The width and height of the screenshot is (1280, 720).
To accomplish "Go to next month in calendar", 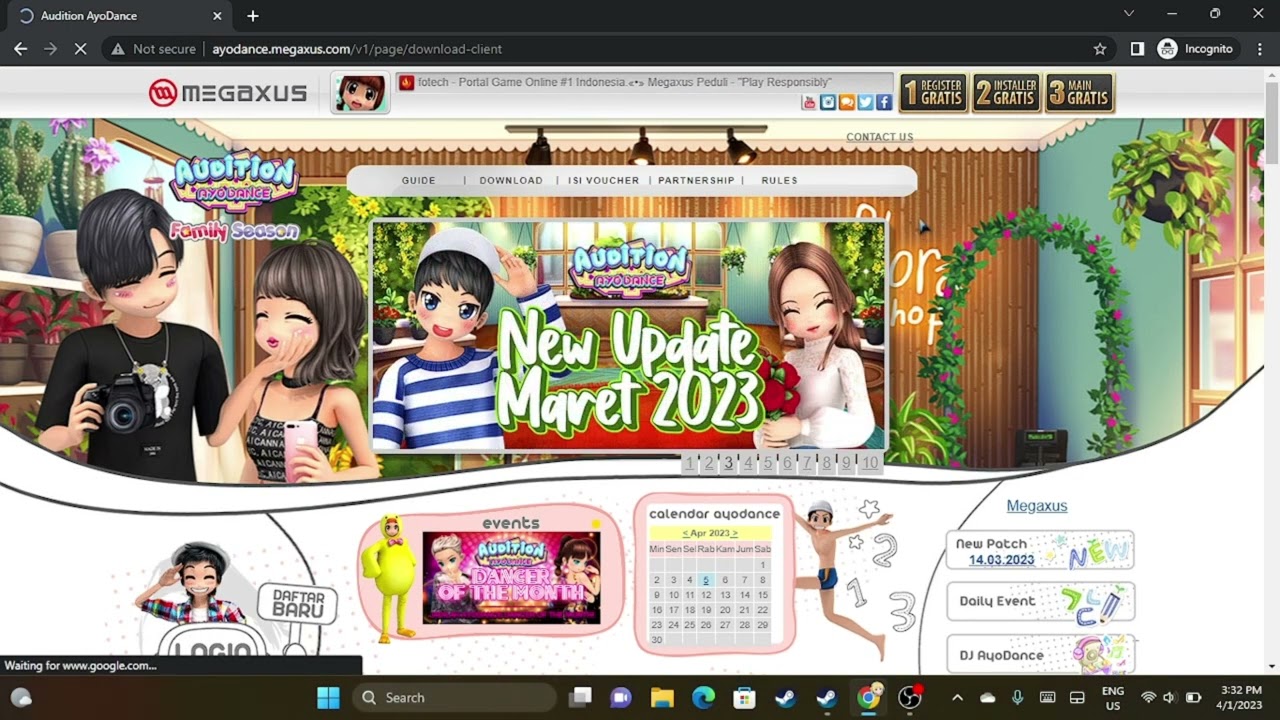I will tap(735, 533).
